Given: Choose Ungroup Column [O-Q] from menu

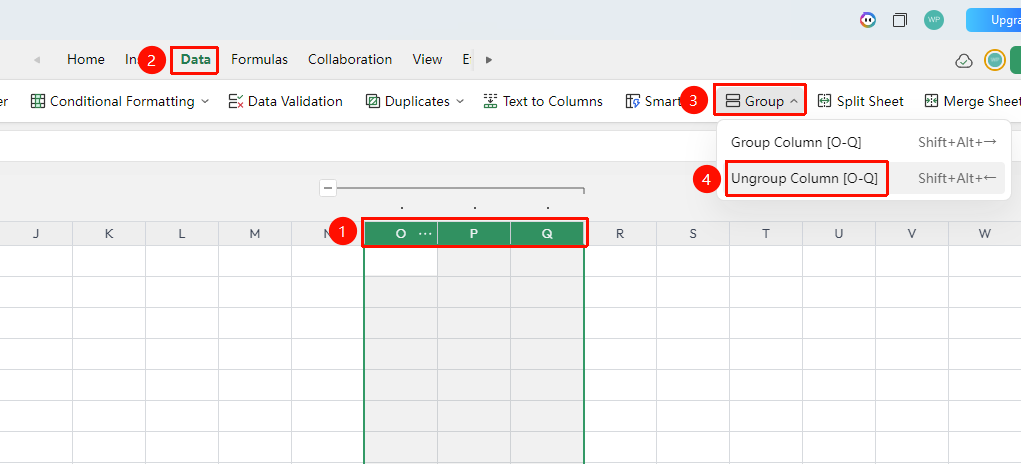Looking at the screenshot, I should click(863, 178).
